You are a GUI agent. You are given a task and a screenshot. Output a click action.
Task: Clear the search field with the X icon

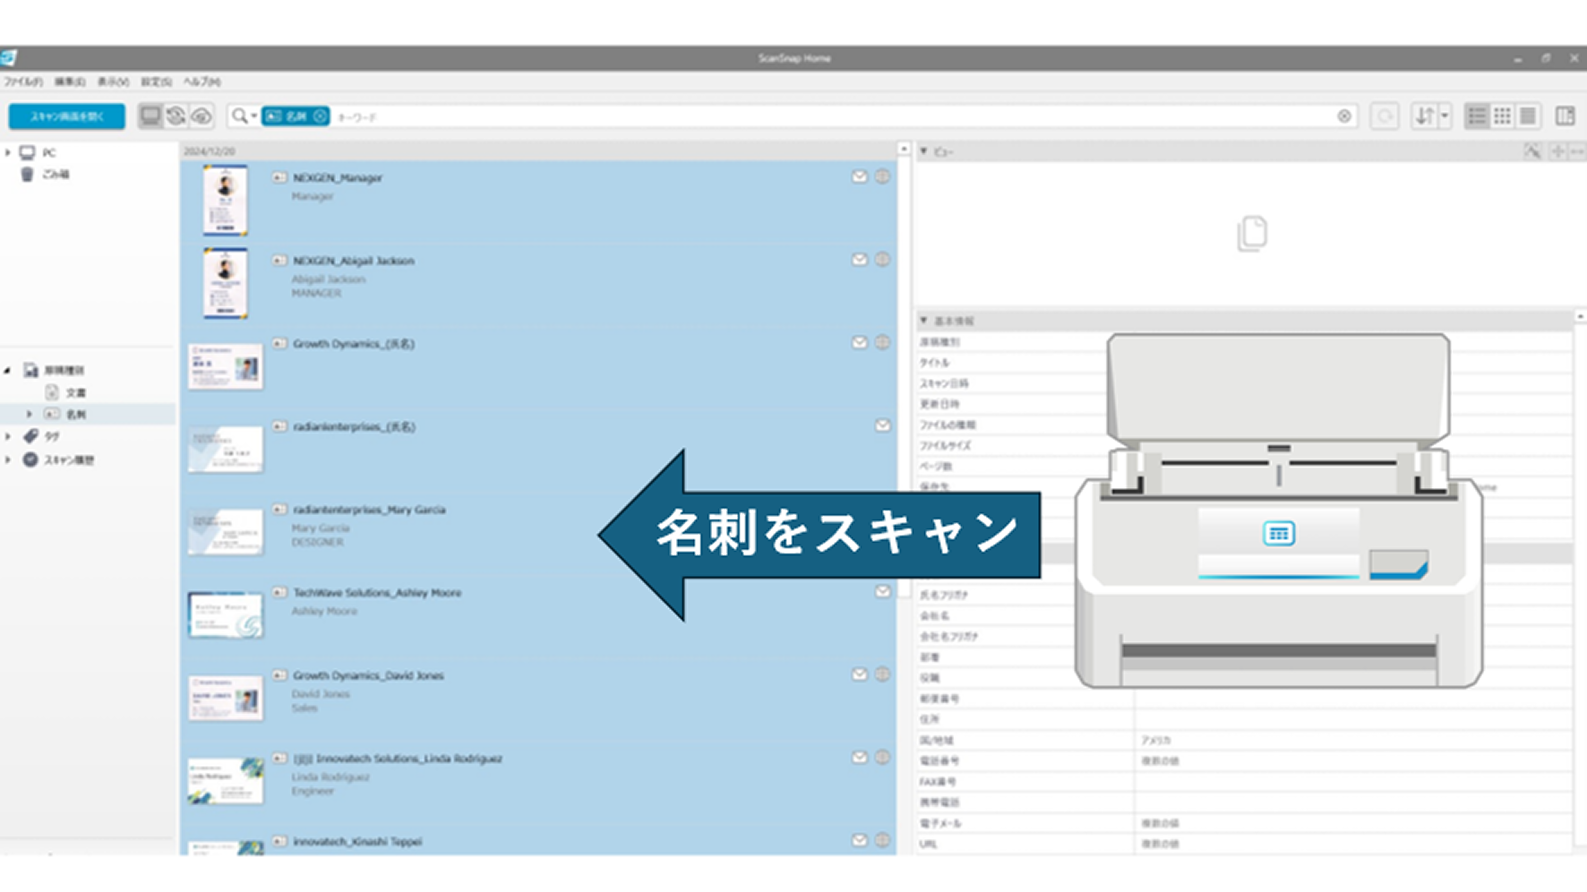[1344, 117]
